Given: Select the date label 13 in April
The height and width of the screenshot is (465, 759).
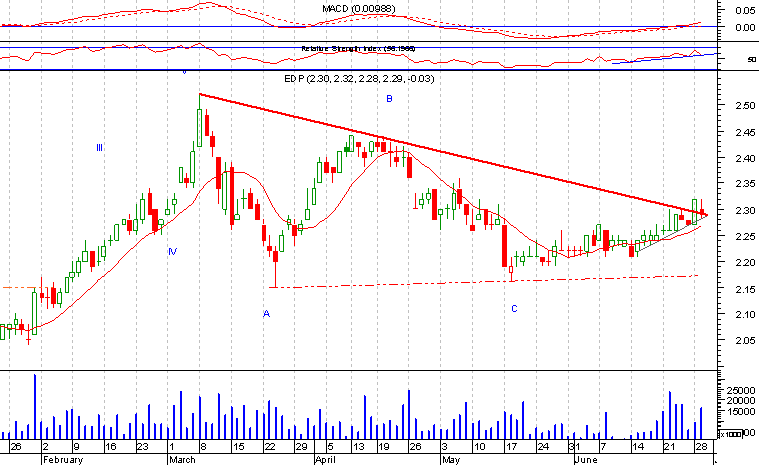Looking at the screenshot, I should point(358,447).
